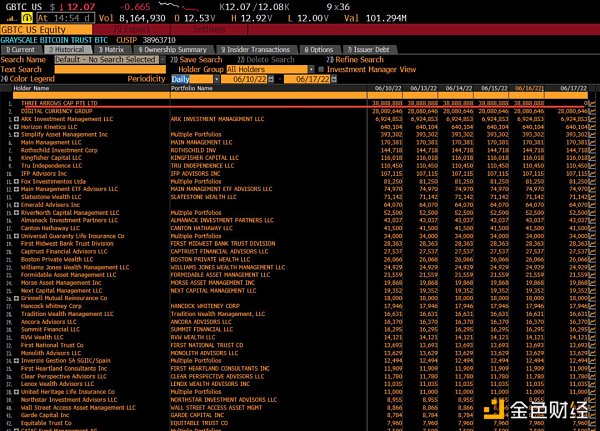This screenshot has height=431, width=600.
Task: Open the Insider Transactions tab
Action: [256, 50]
